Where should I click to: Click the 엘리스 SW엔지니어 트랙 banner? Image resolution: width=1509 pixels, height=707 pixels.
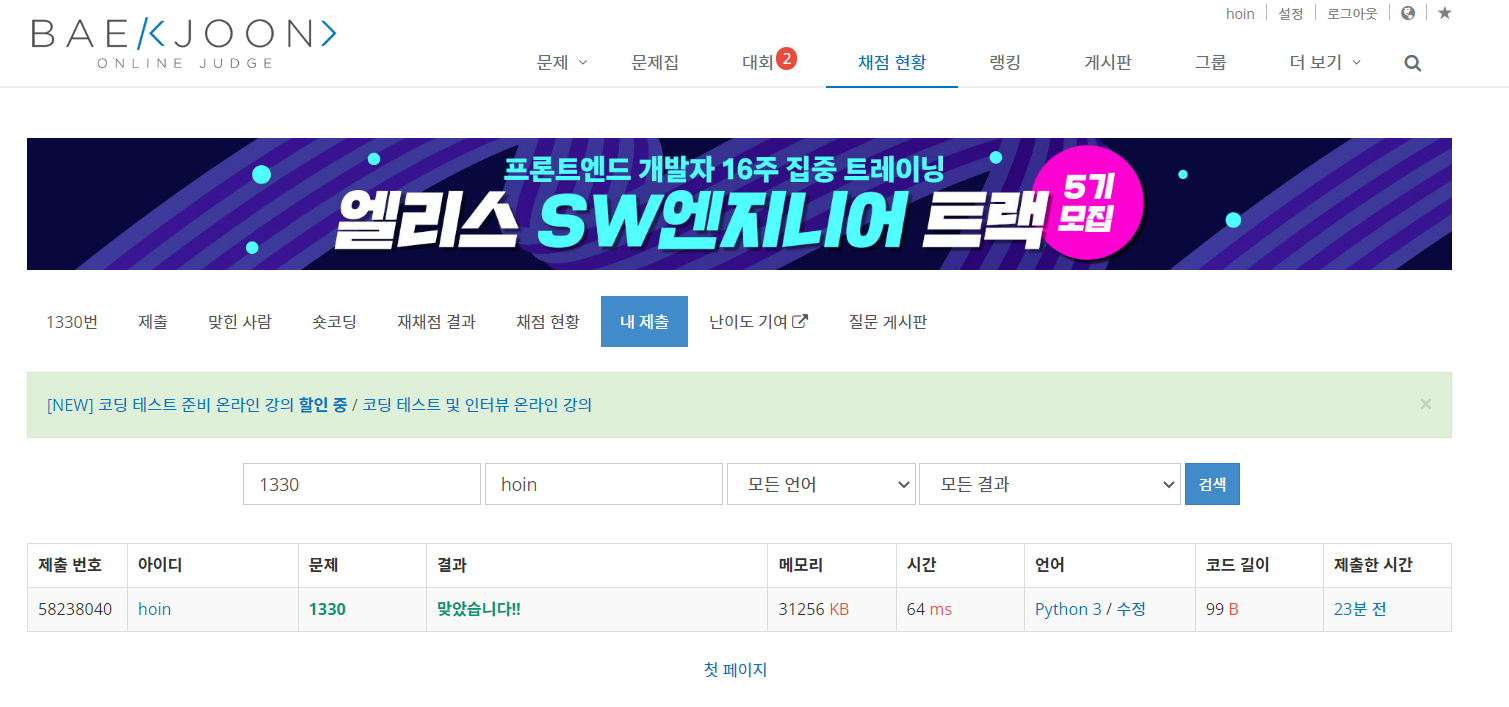click(x=739, y=204)
